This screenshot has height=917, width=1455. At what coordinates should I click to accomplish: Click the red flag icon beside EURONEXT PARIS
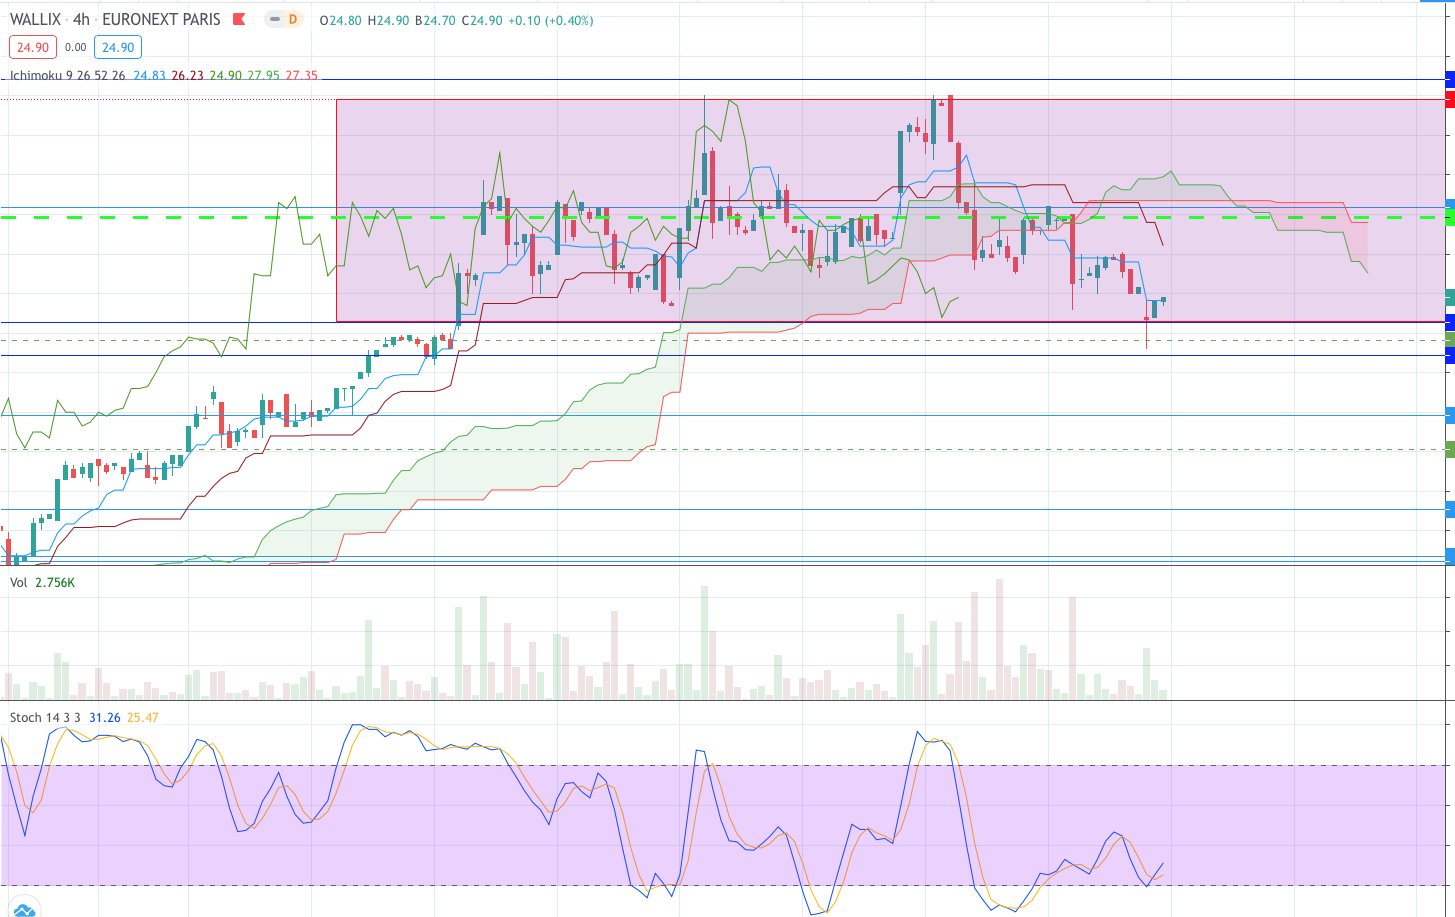[239, 20]
